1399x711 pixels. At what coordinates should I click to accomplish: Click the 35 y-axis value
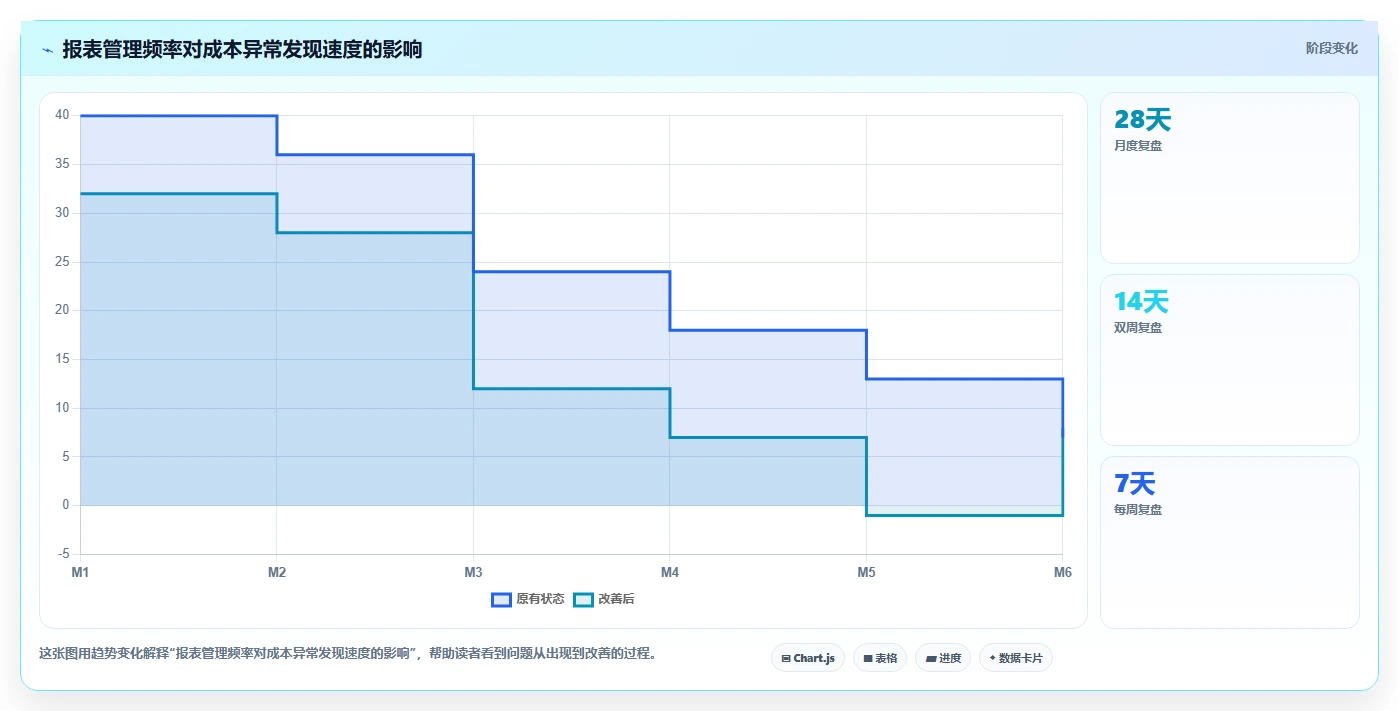pos(62,164)
